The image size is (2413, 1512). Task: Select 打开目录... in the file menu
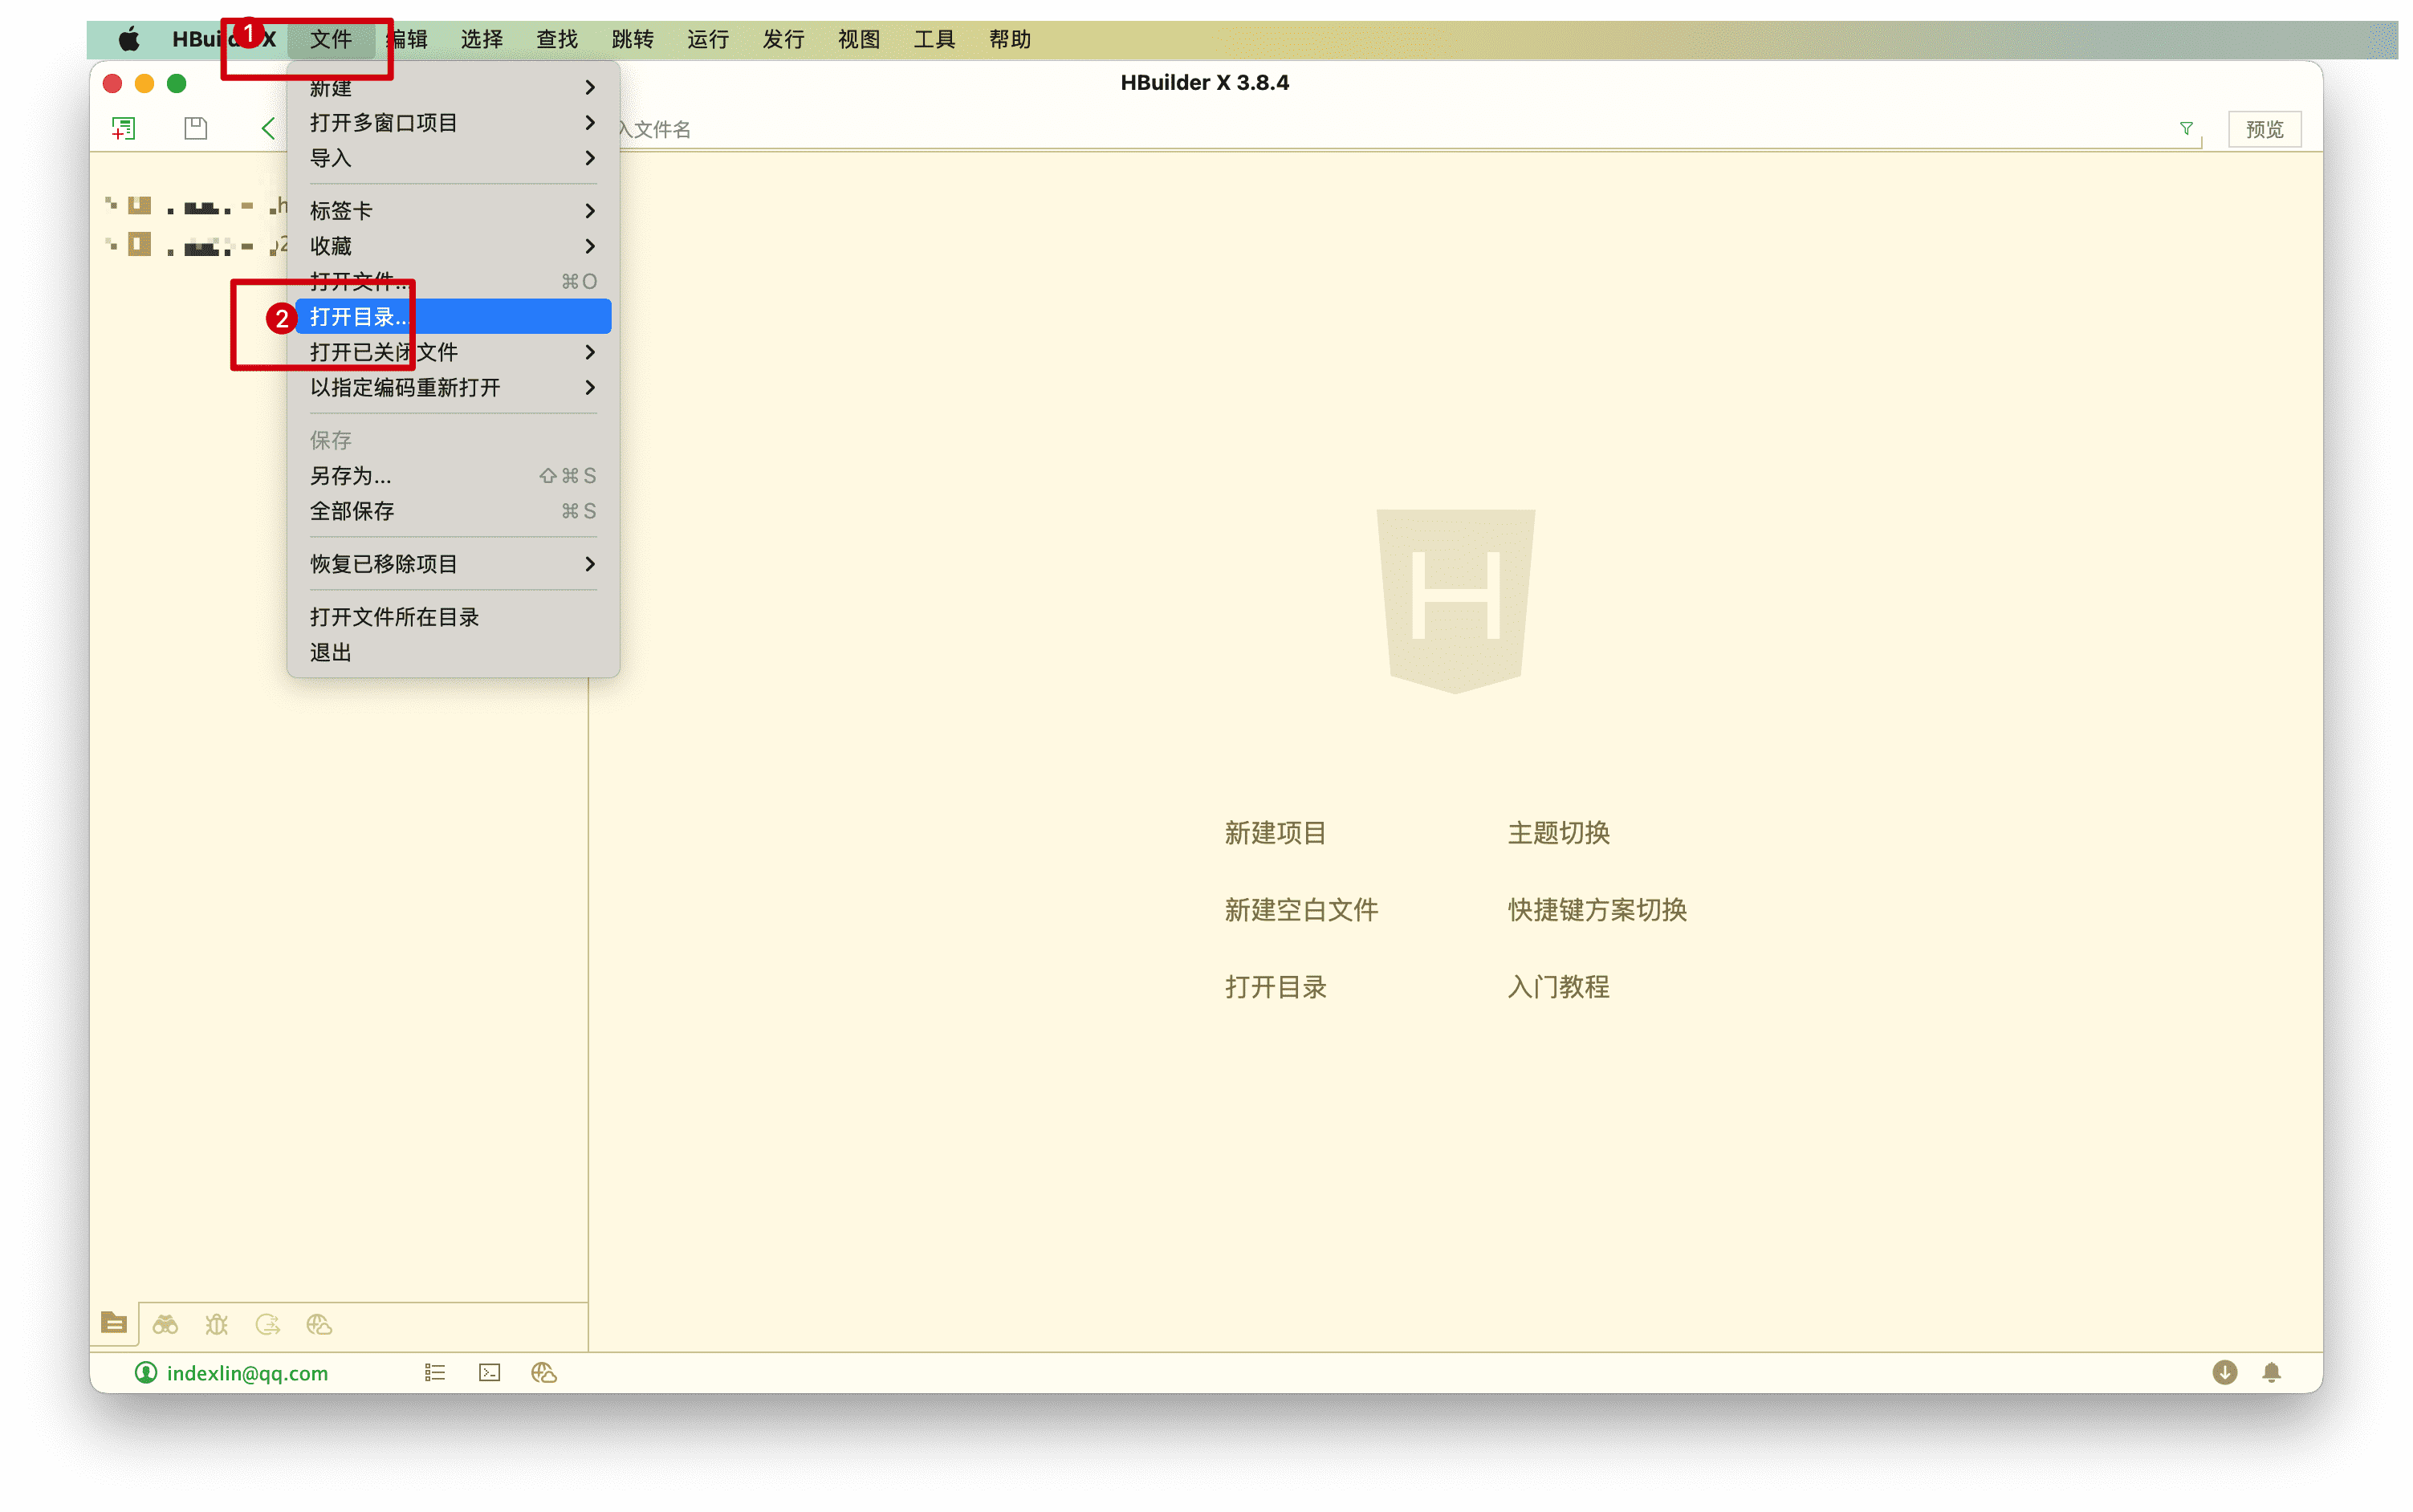453,316
